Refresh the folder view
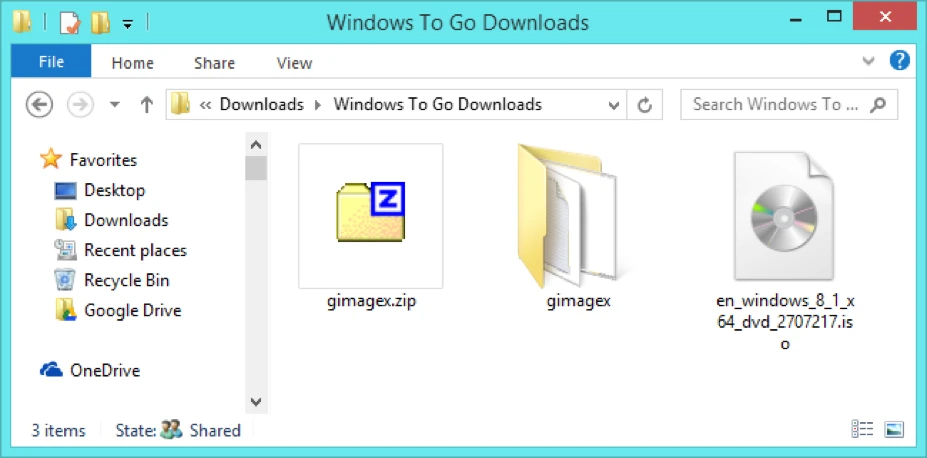Viewport: 927px width, 458px height. pos(644,105)
